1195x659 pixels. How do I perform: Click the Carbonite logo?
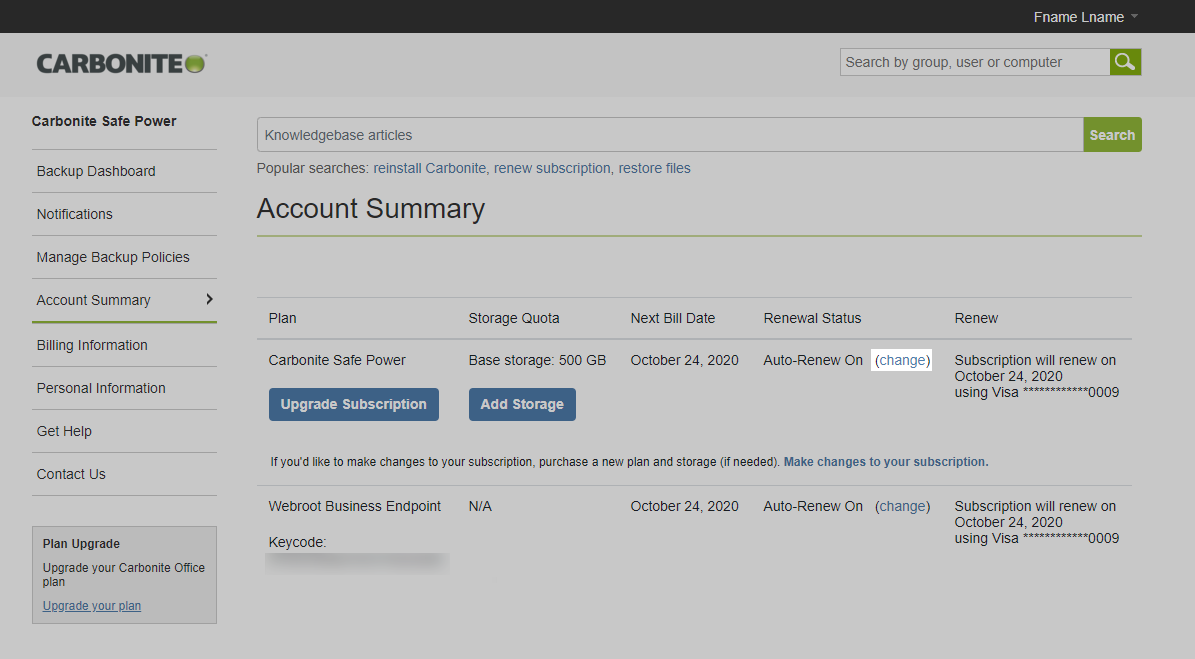[x=121, y=64]
